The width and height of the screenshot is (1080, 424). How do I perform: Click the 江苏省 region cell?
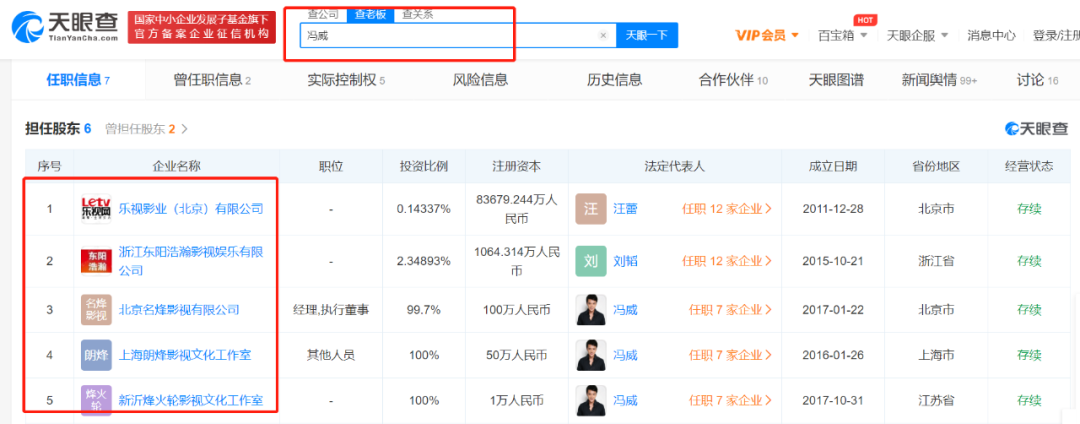click(935, 401)
